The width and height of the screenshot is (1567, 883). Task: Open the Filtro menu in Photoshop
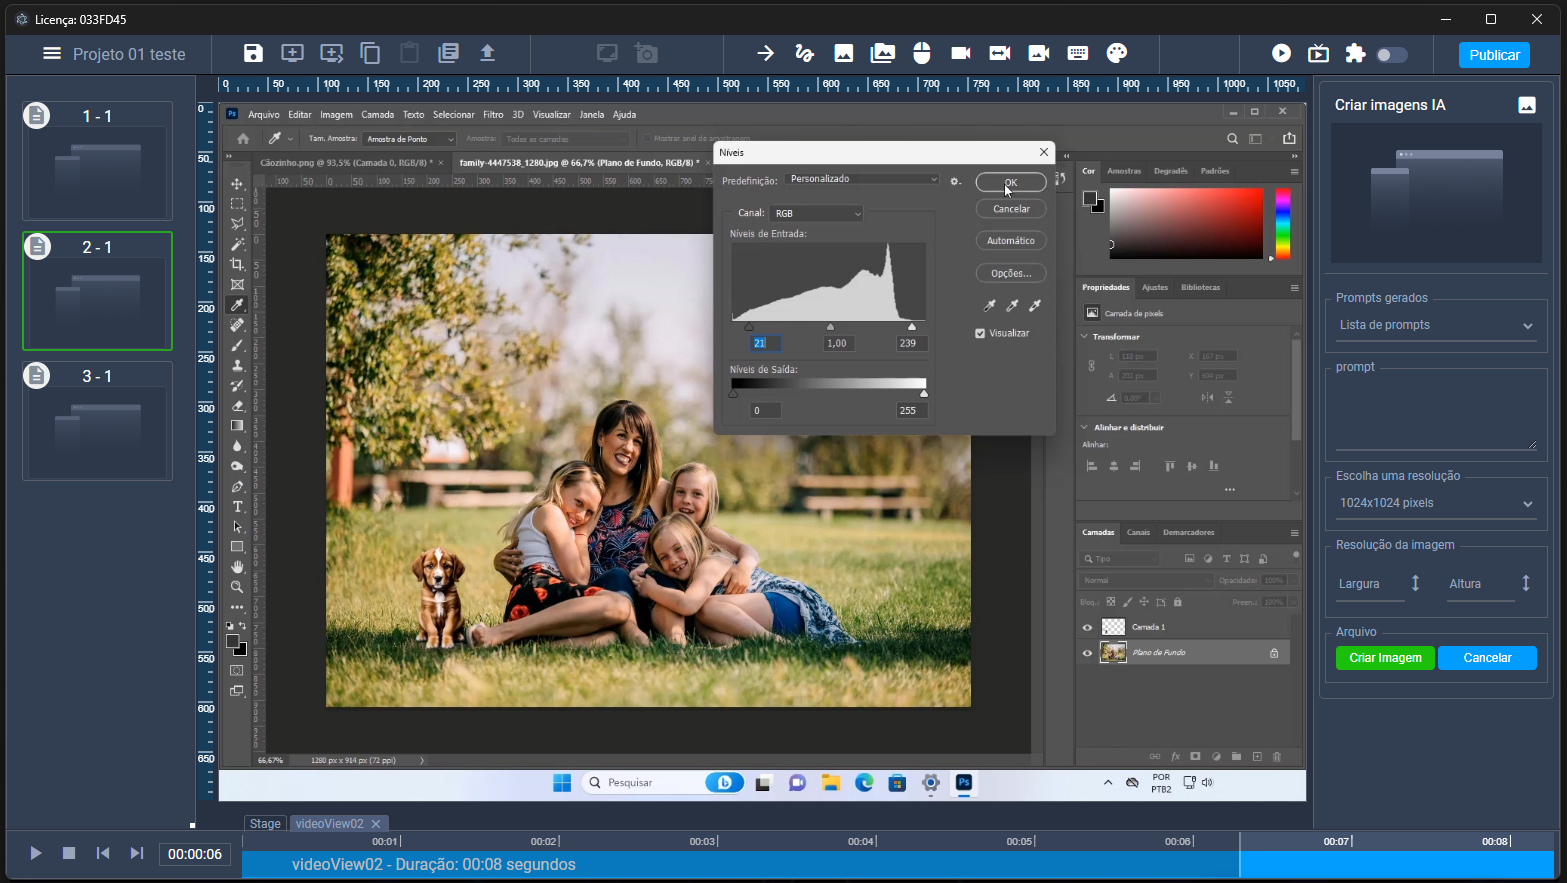[x=493, y=115]
